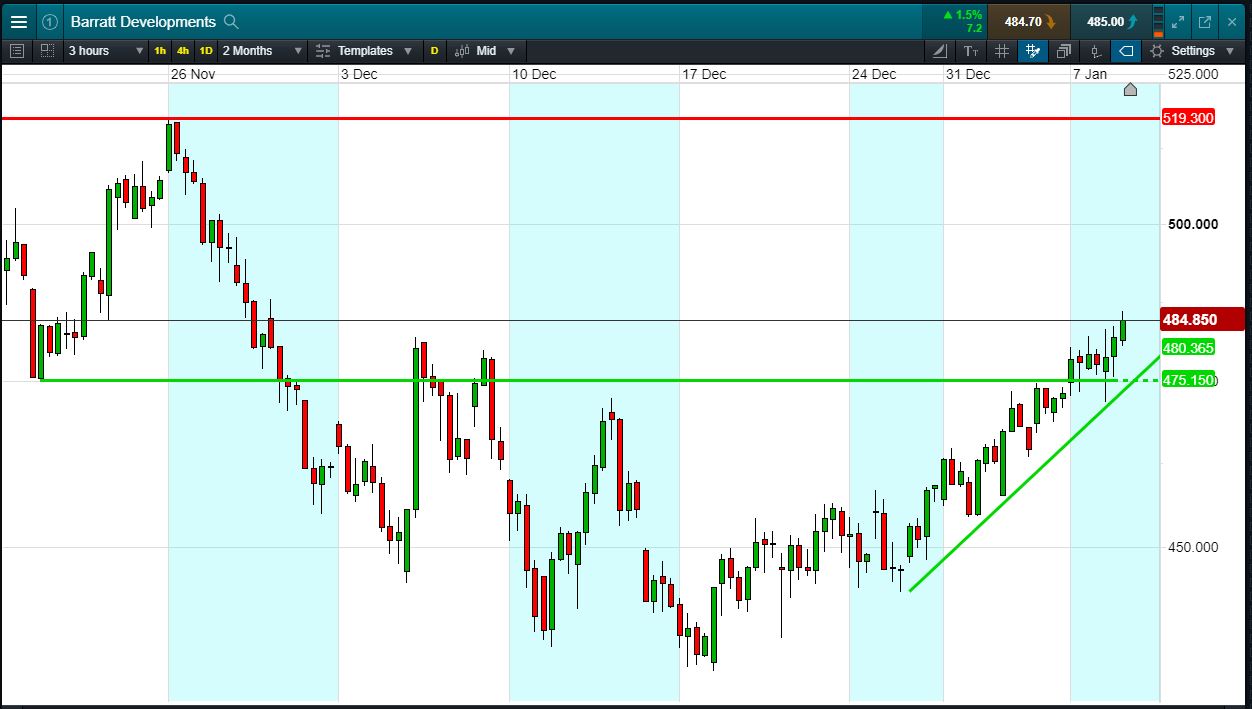Click the search magnifier beside Barratt Developments
This screenshot has width=1252, height=709.
231,21
